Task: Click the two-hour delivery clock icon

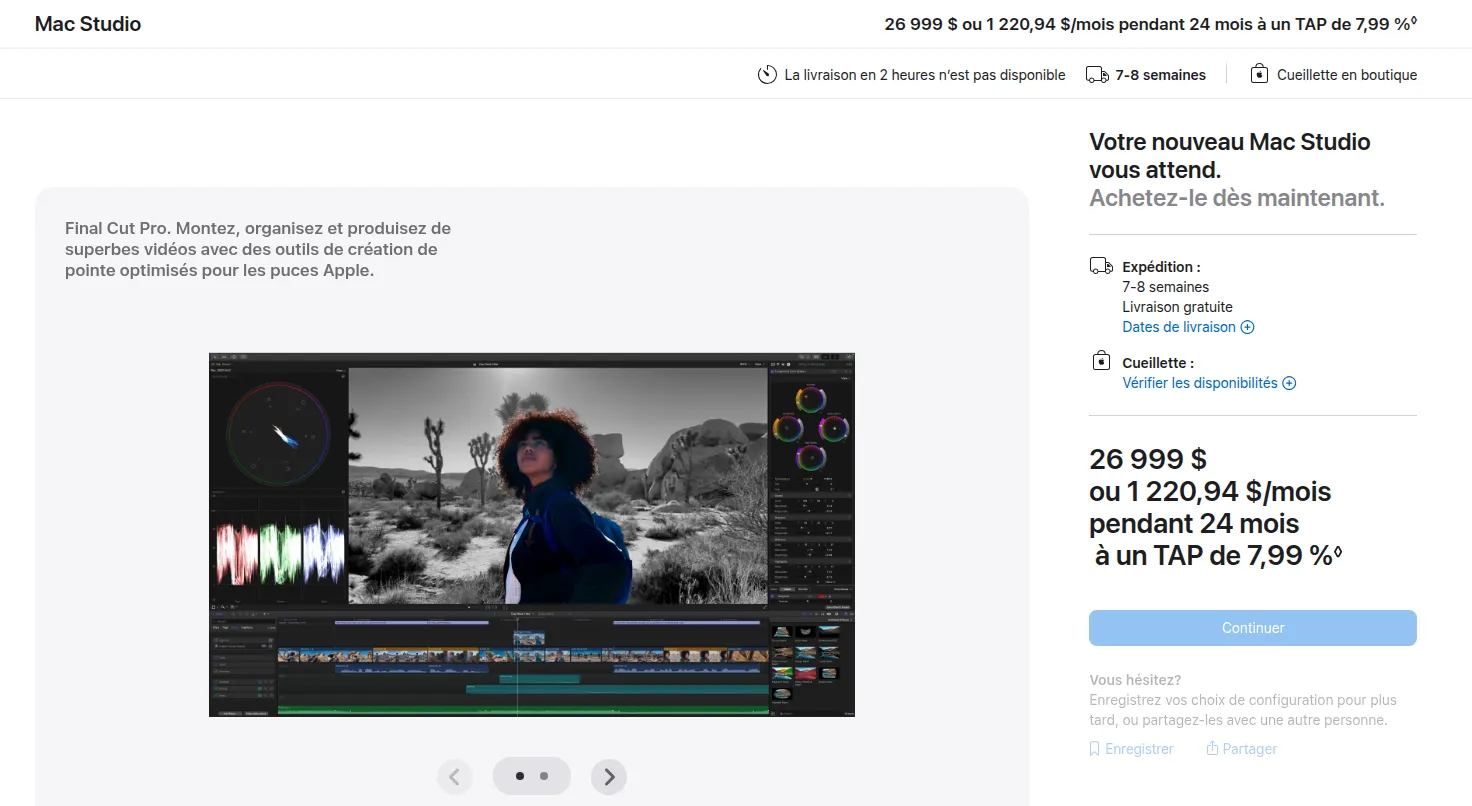Action: tap(767, 74)
